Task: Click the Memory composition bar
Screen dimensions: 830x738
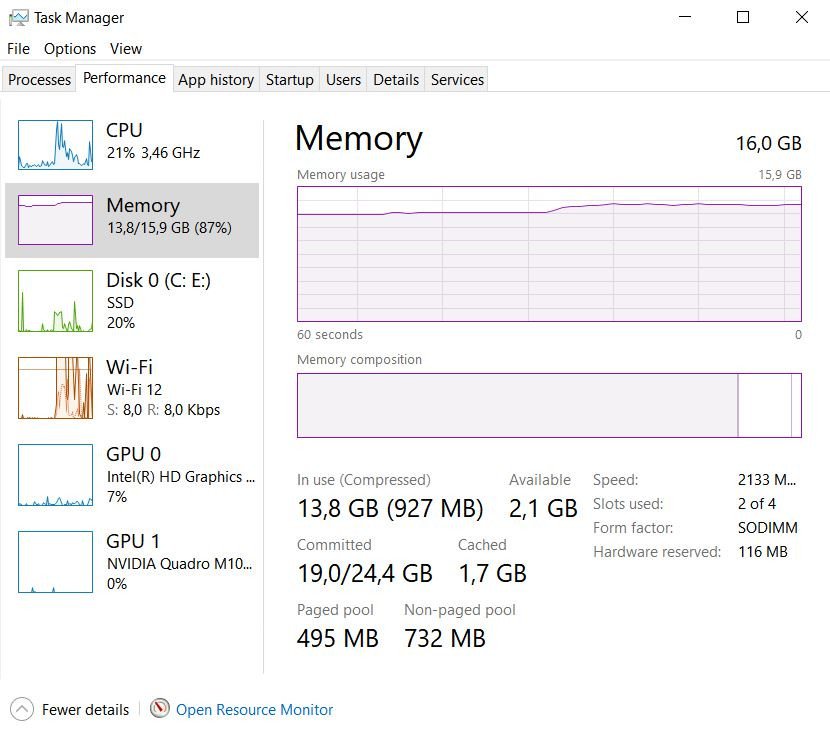Action: (x=548, y=405)
